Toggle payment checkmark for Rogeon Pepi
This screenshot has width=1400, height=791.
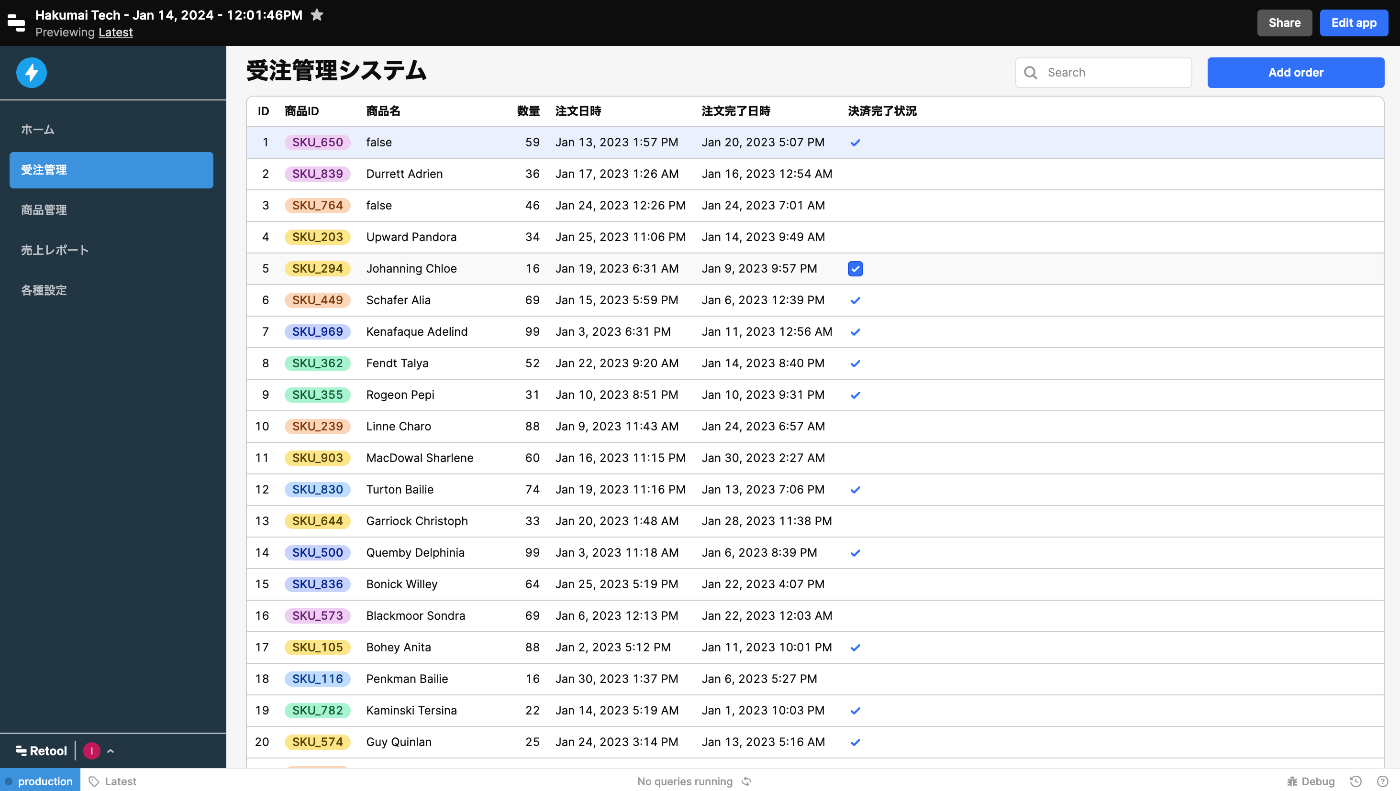click(x=855, y=394)
